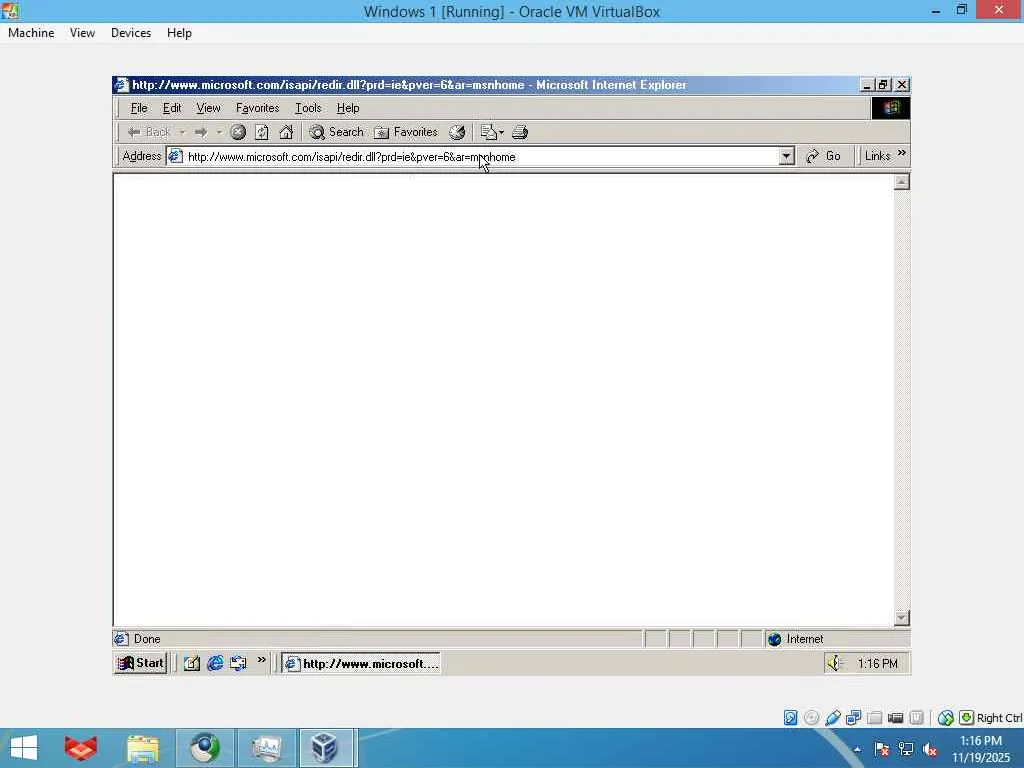1024x768 pixels.
Task: Open File Explorer from host taskbar
Action: point(142,748)
